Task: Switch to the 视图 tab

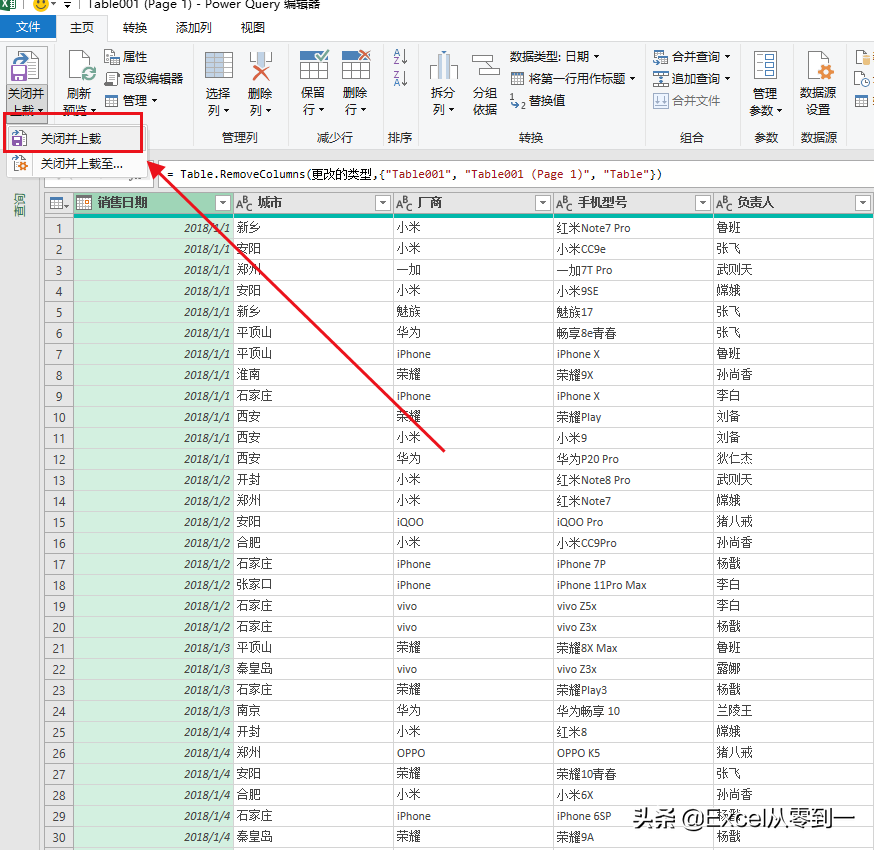Action: [253, 28]
